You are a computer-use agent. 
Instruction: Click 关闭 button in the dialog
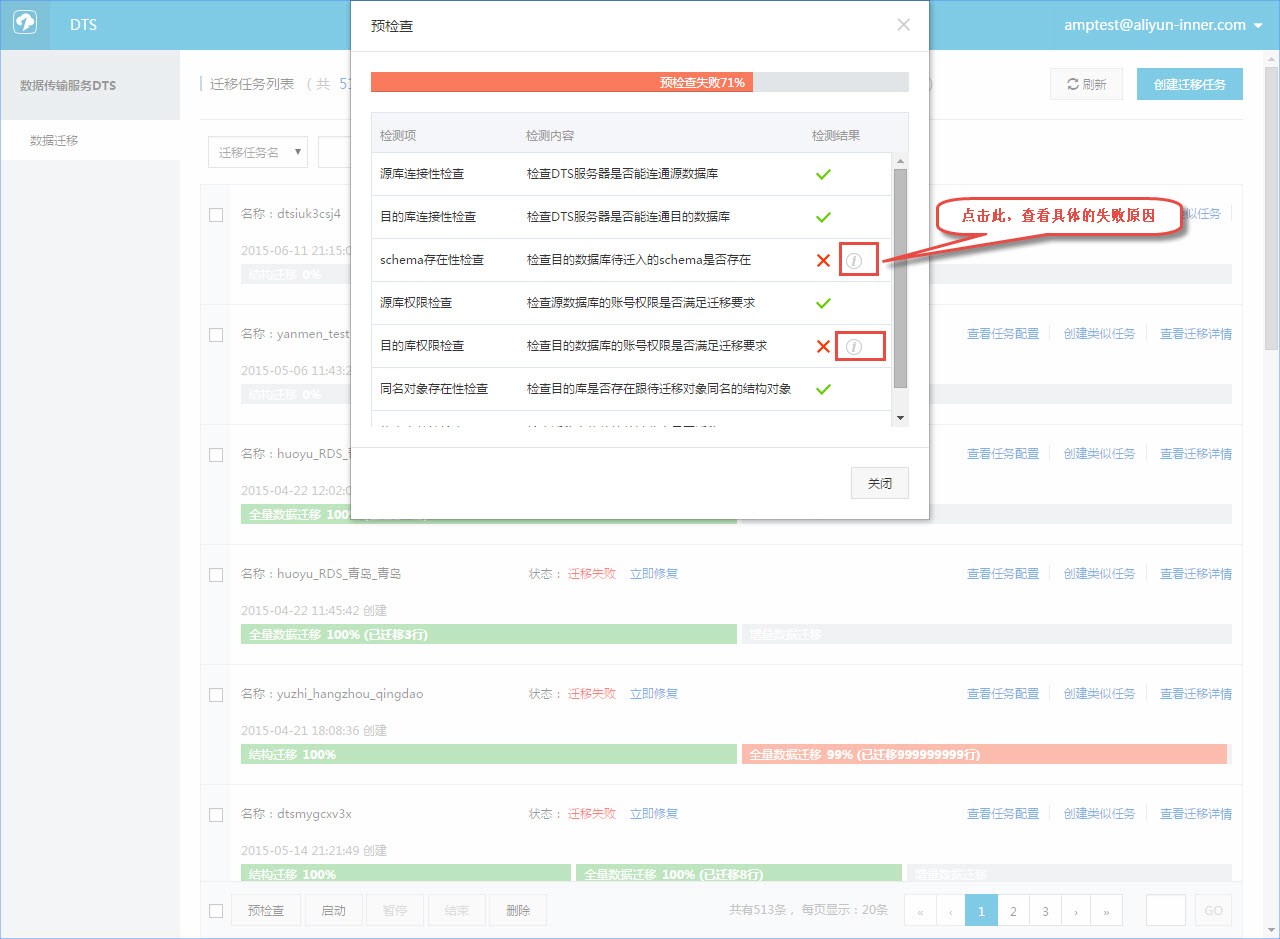click(x=880, y=483)
